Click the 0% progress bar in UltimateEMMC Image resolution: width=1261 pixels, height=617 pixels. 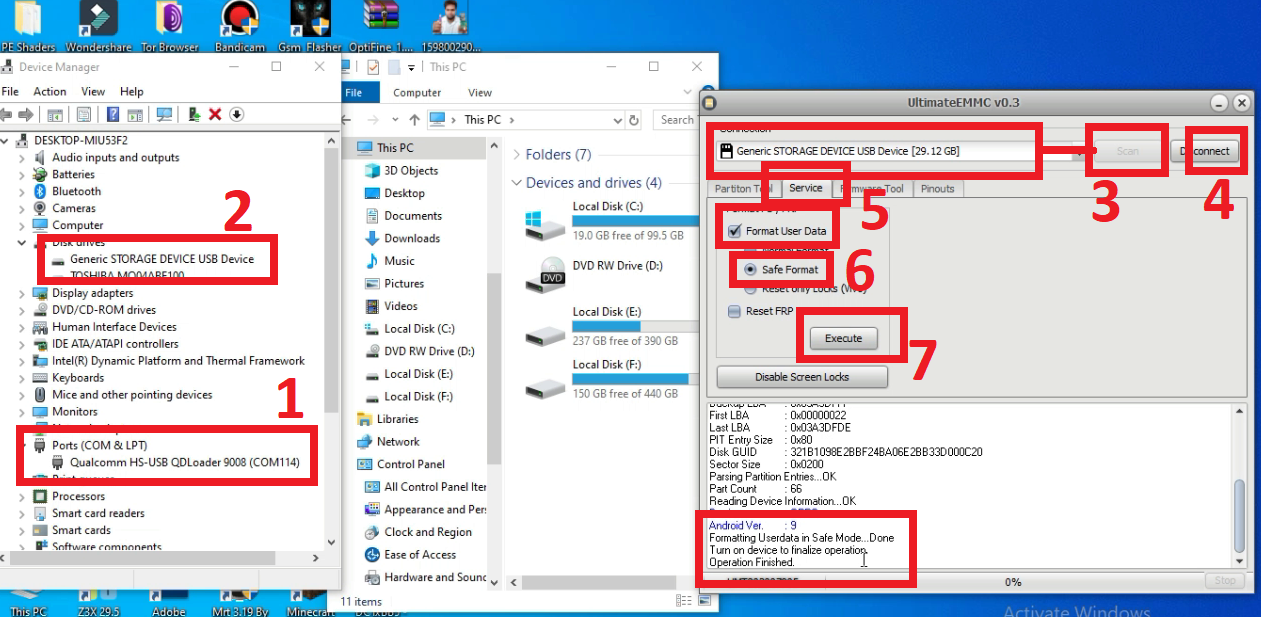pos(1012,581)
